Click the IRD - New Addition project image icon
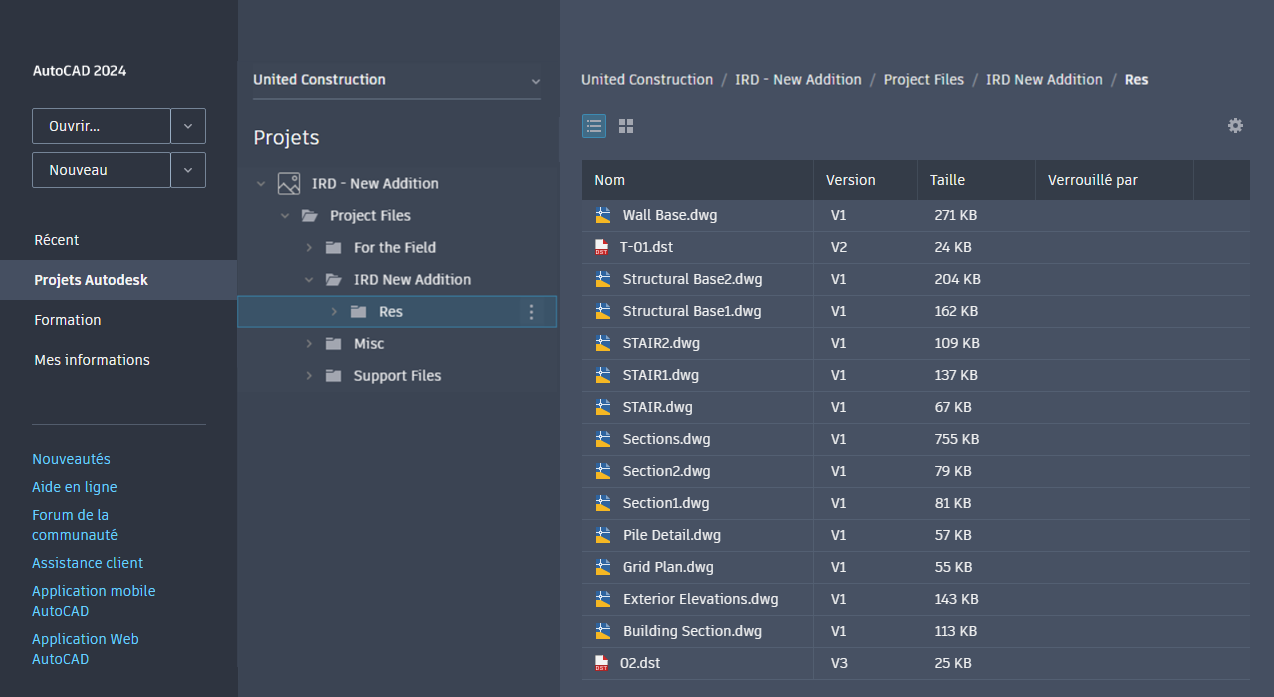The image size is (1274, 697). point(289,183)
